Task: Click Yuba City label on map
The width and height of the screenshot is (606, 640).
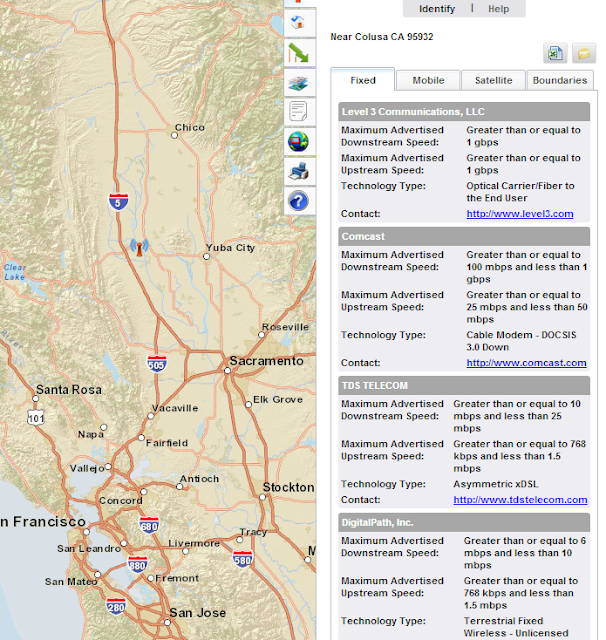Action: [230, 248]
